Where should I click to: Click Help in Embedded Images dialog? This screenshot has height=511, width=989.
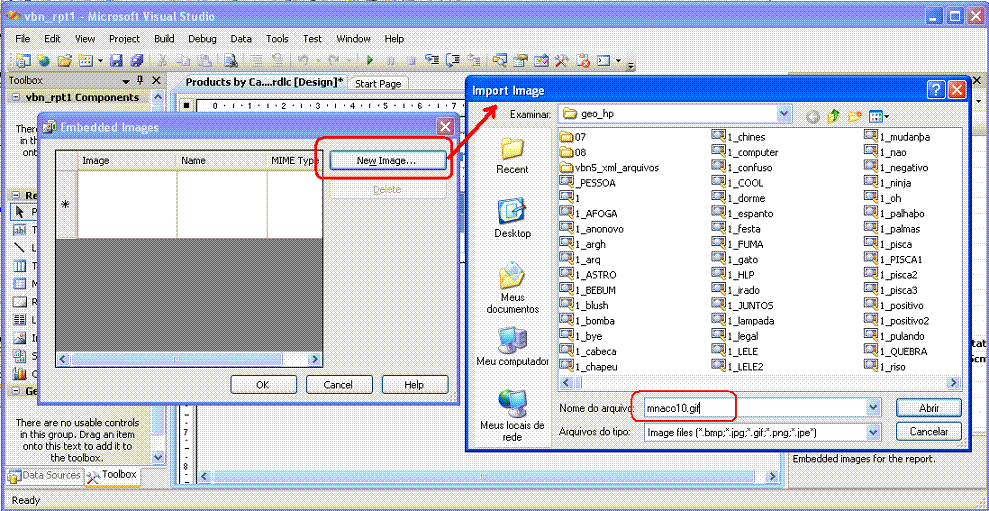414,384
